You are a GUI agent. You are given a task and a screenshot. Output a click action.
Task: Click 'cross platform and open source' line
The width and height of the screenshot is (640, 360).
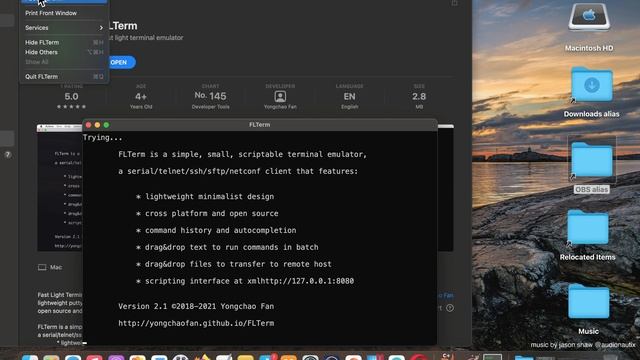click(x=207, y=213)
